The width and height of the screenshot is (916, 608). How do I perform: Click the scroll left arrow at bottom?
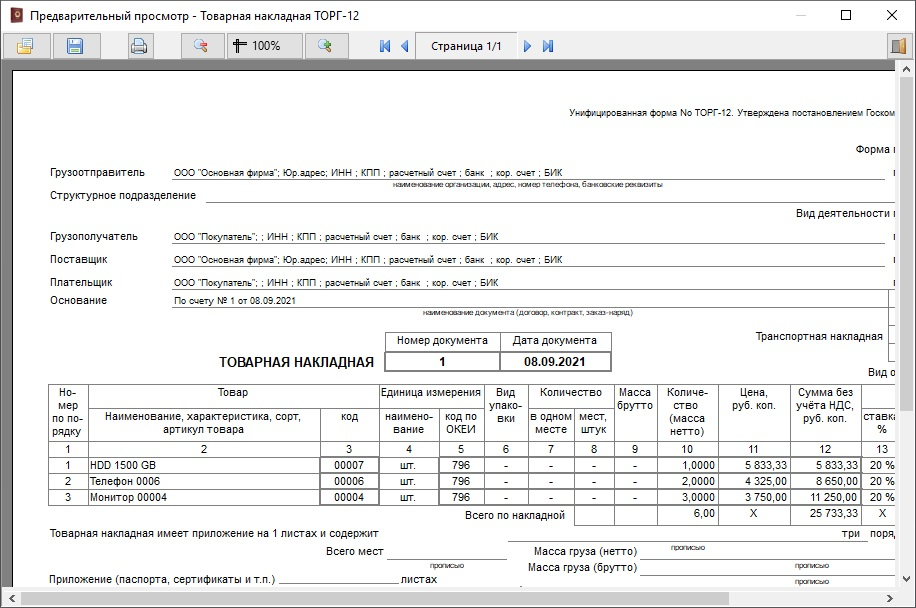(x=10, y=599)
